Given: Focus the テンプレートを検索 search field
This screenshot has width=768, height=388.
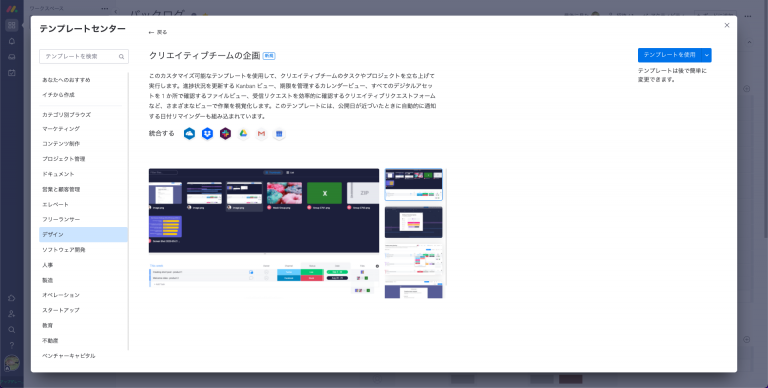Looking at the screenshot, I should [84, 56].
